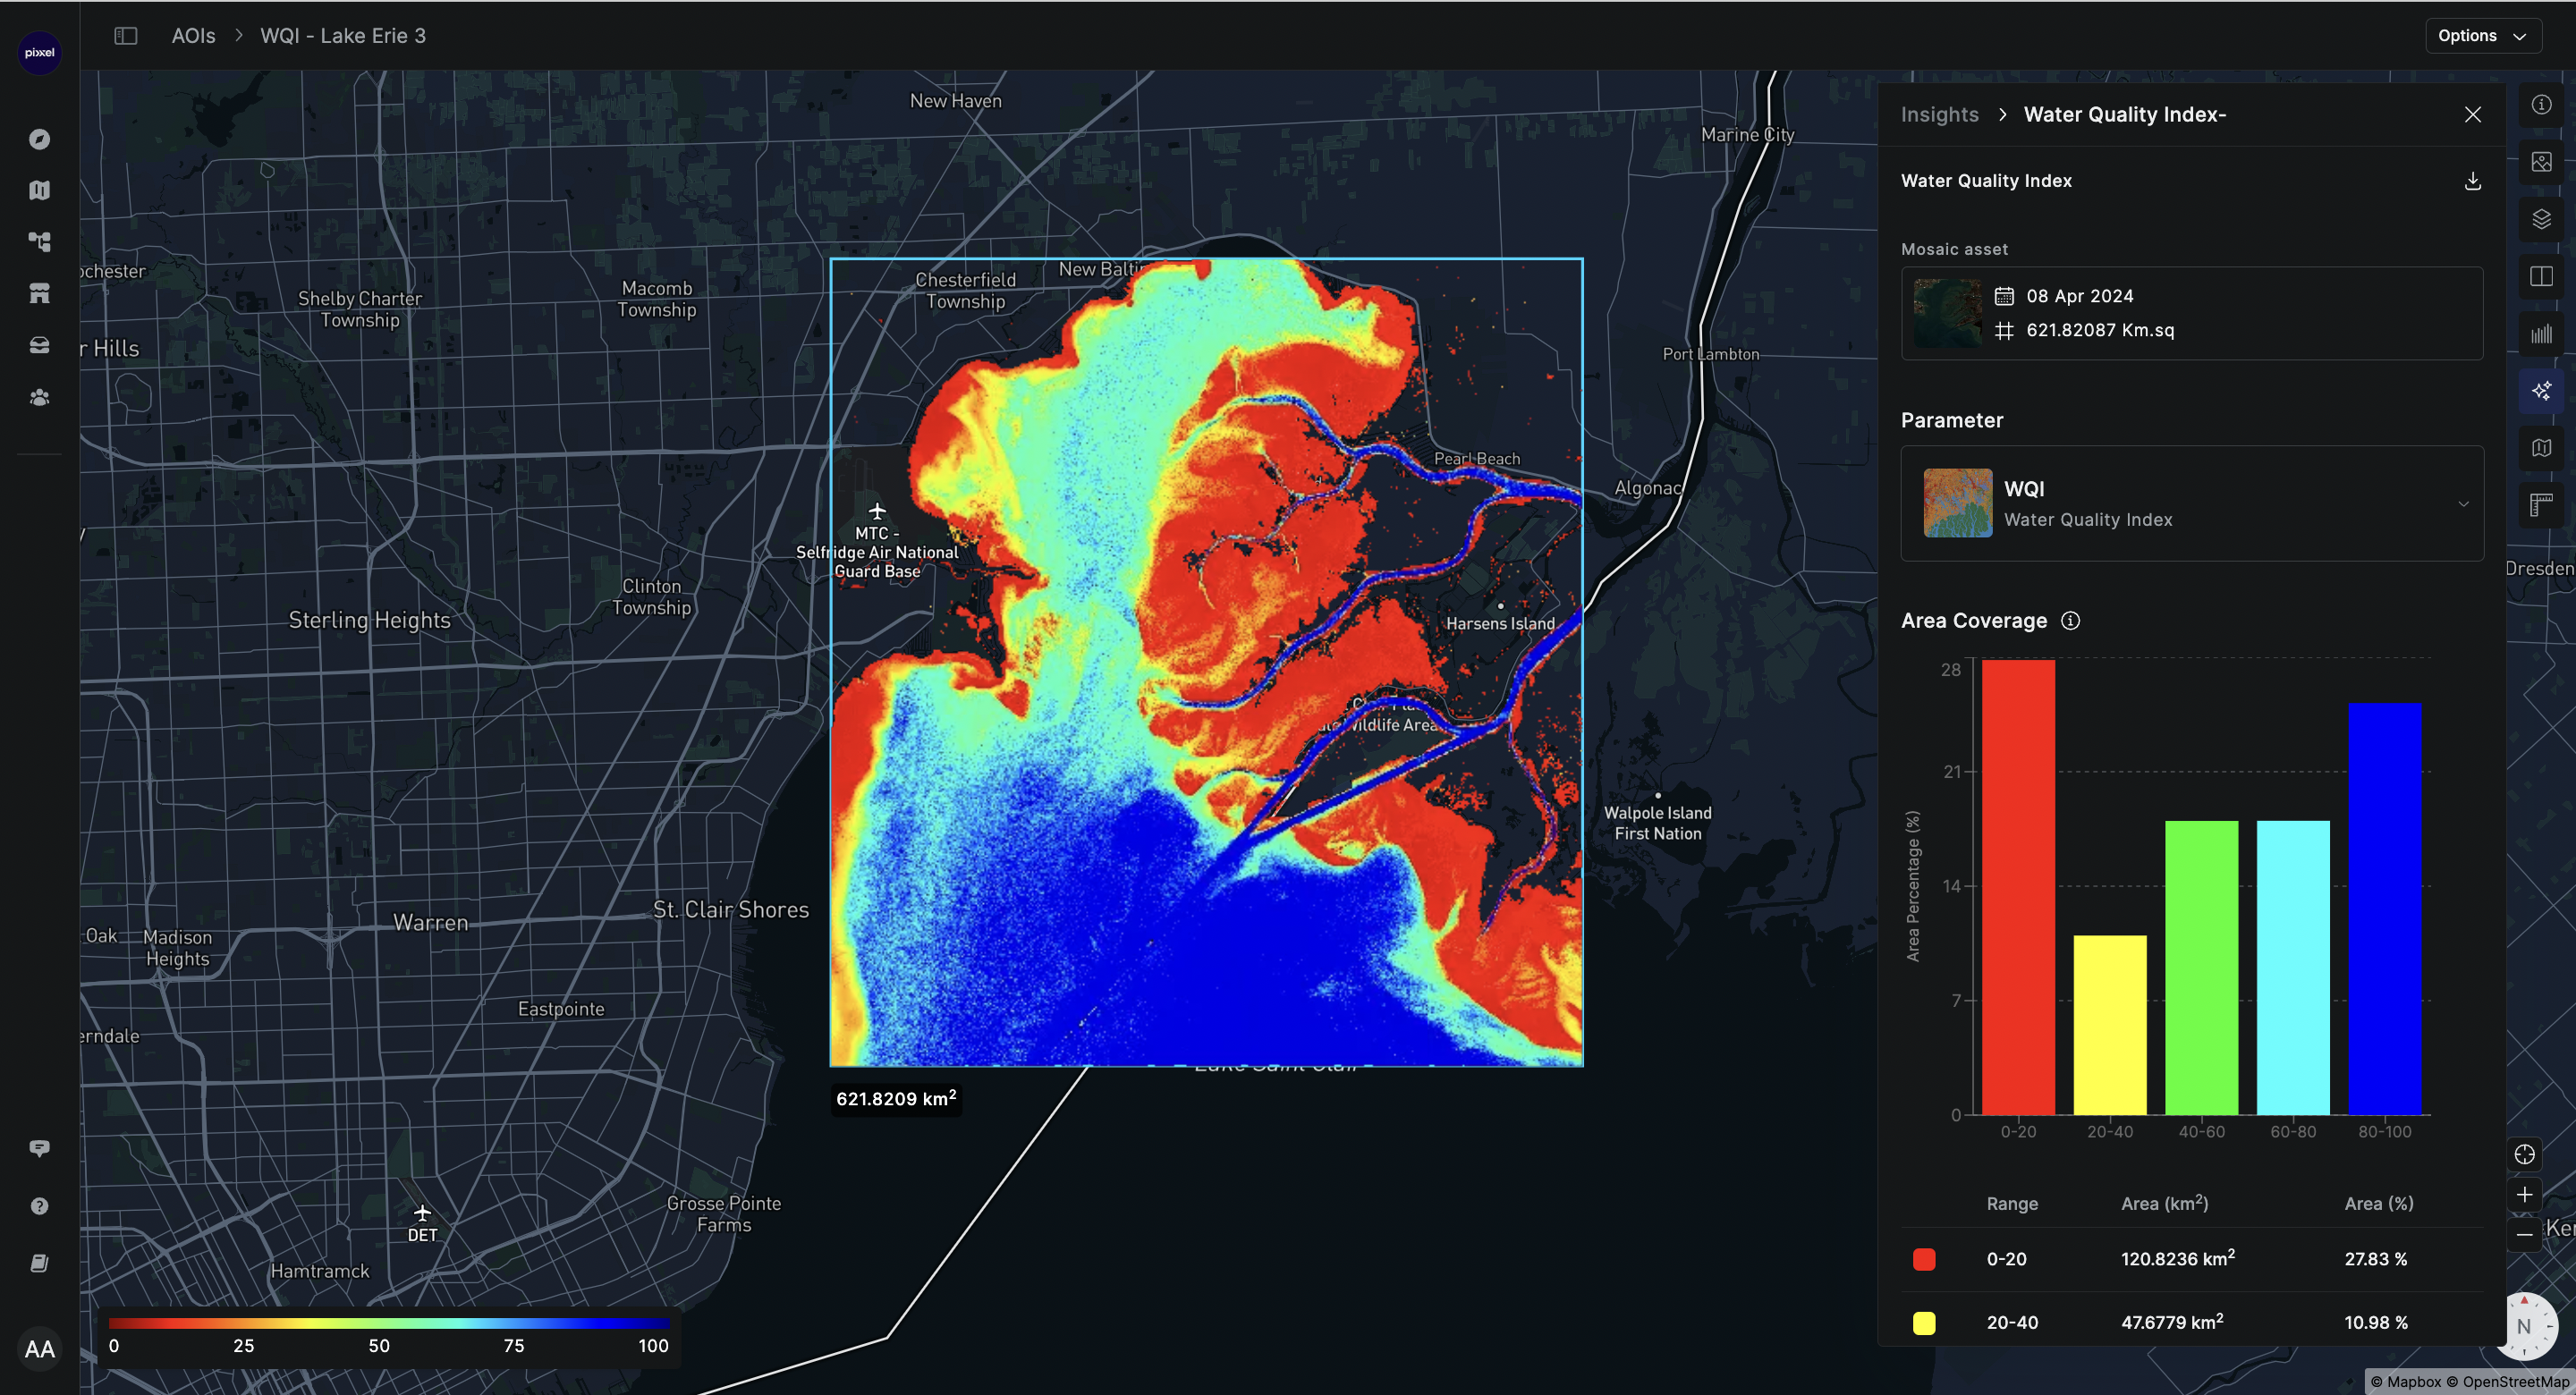
Task: Click the feedback chat bubble icon
Action: pyautogui.click(x=39, y=1147)
